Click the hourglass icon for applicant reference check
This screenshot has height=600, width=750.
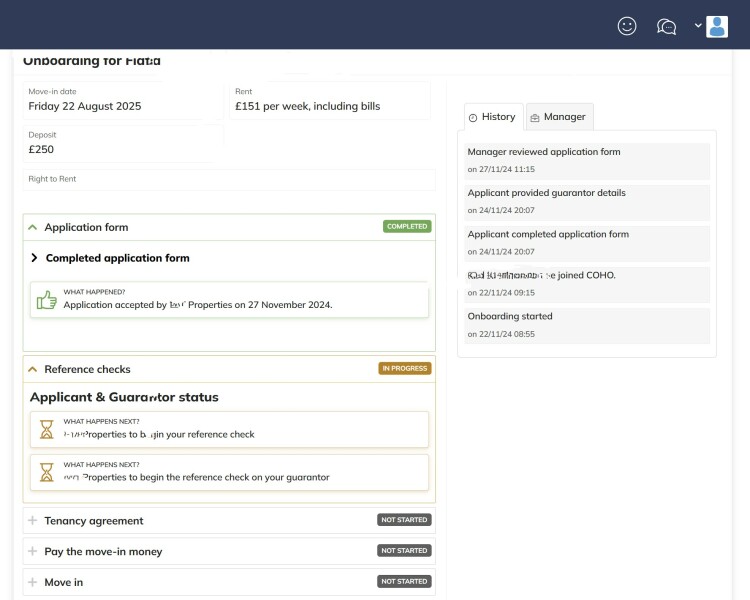[x=46, y=429]
